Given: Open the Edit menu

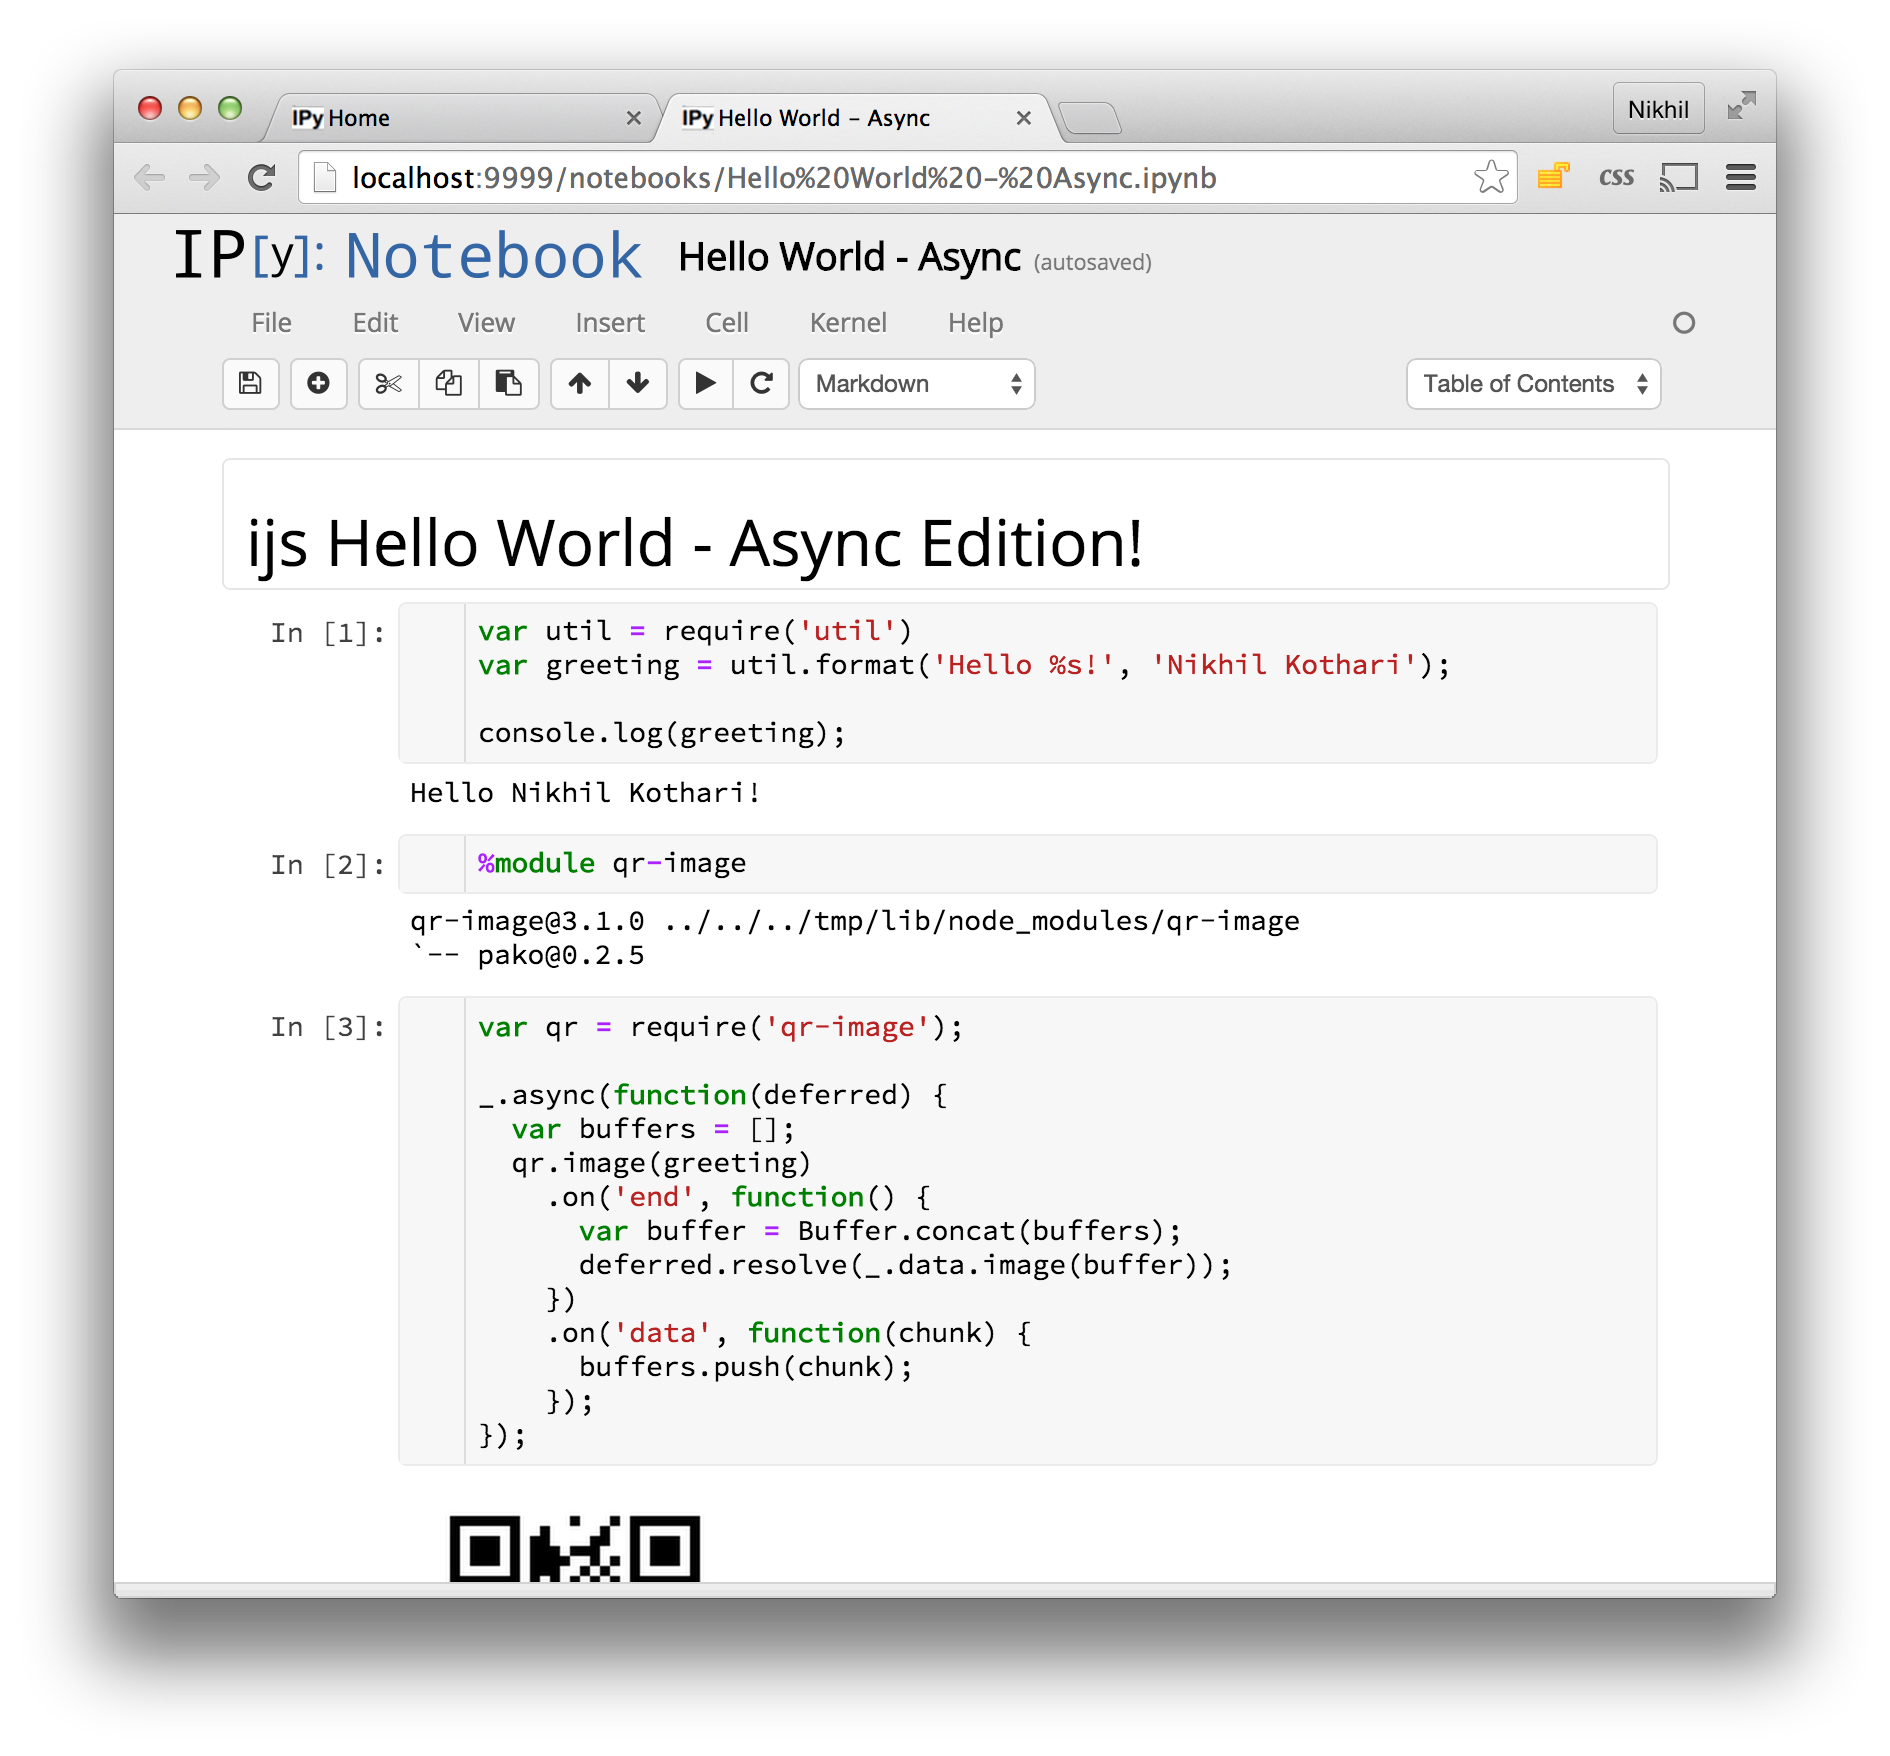Looking at the screenshot, I should coord(375,322).
